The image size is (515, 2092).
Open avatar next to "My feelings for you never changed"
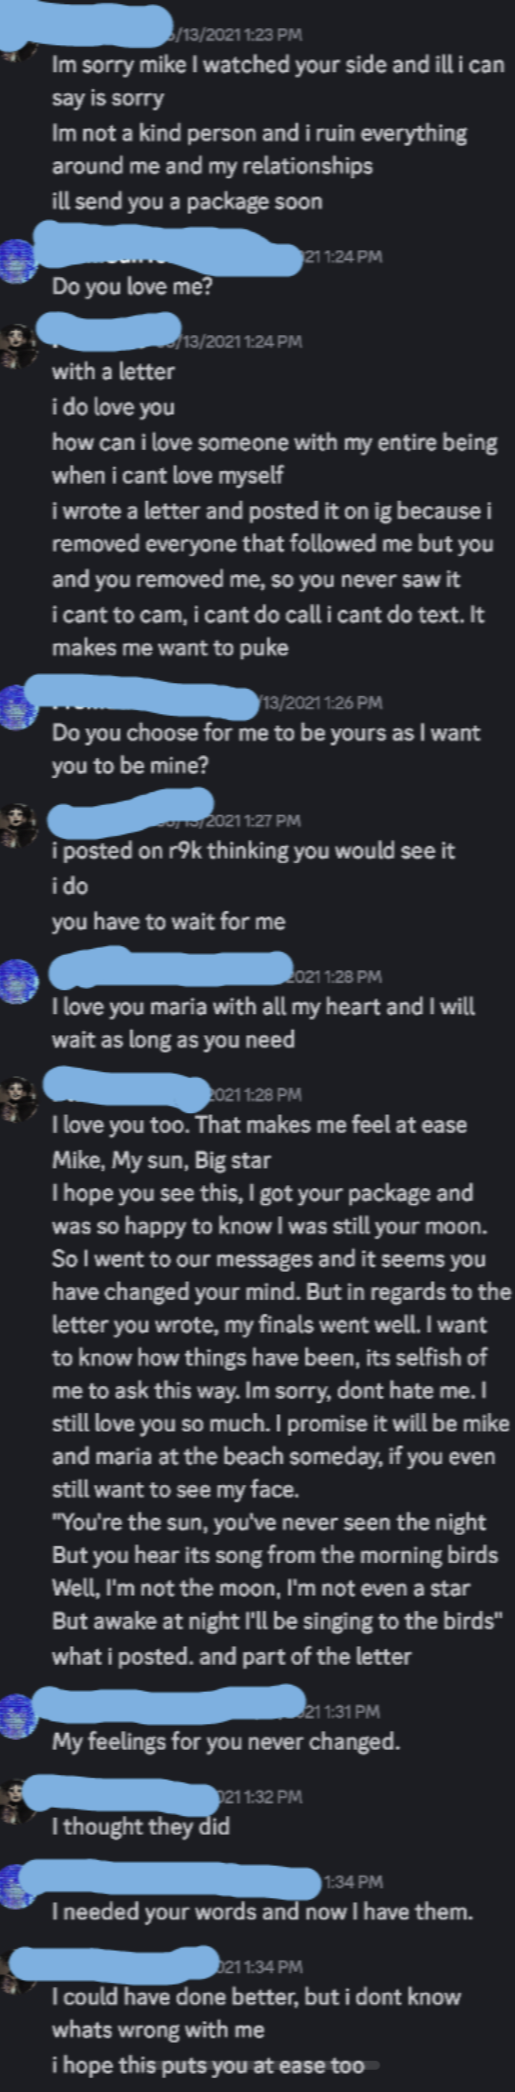click(17, 1716)
